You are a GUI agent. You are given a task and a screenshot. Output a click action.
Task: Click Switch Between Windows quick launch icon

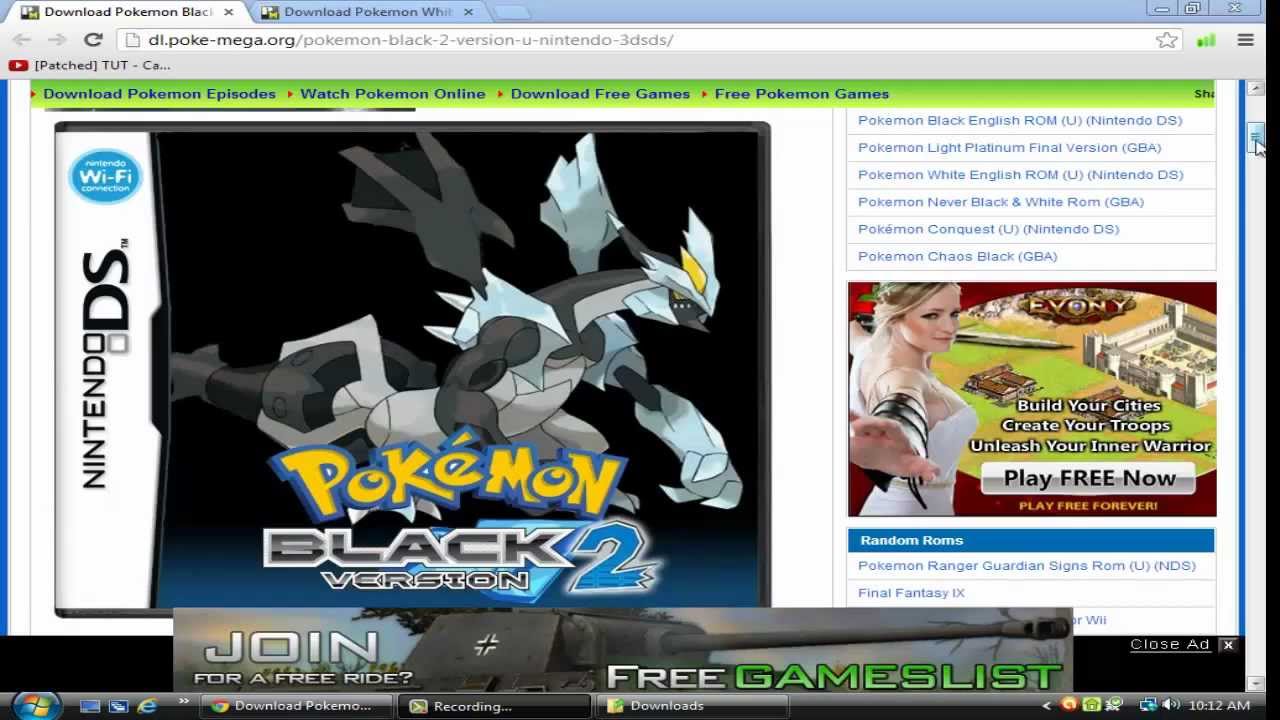coord(118,706)
